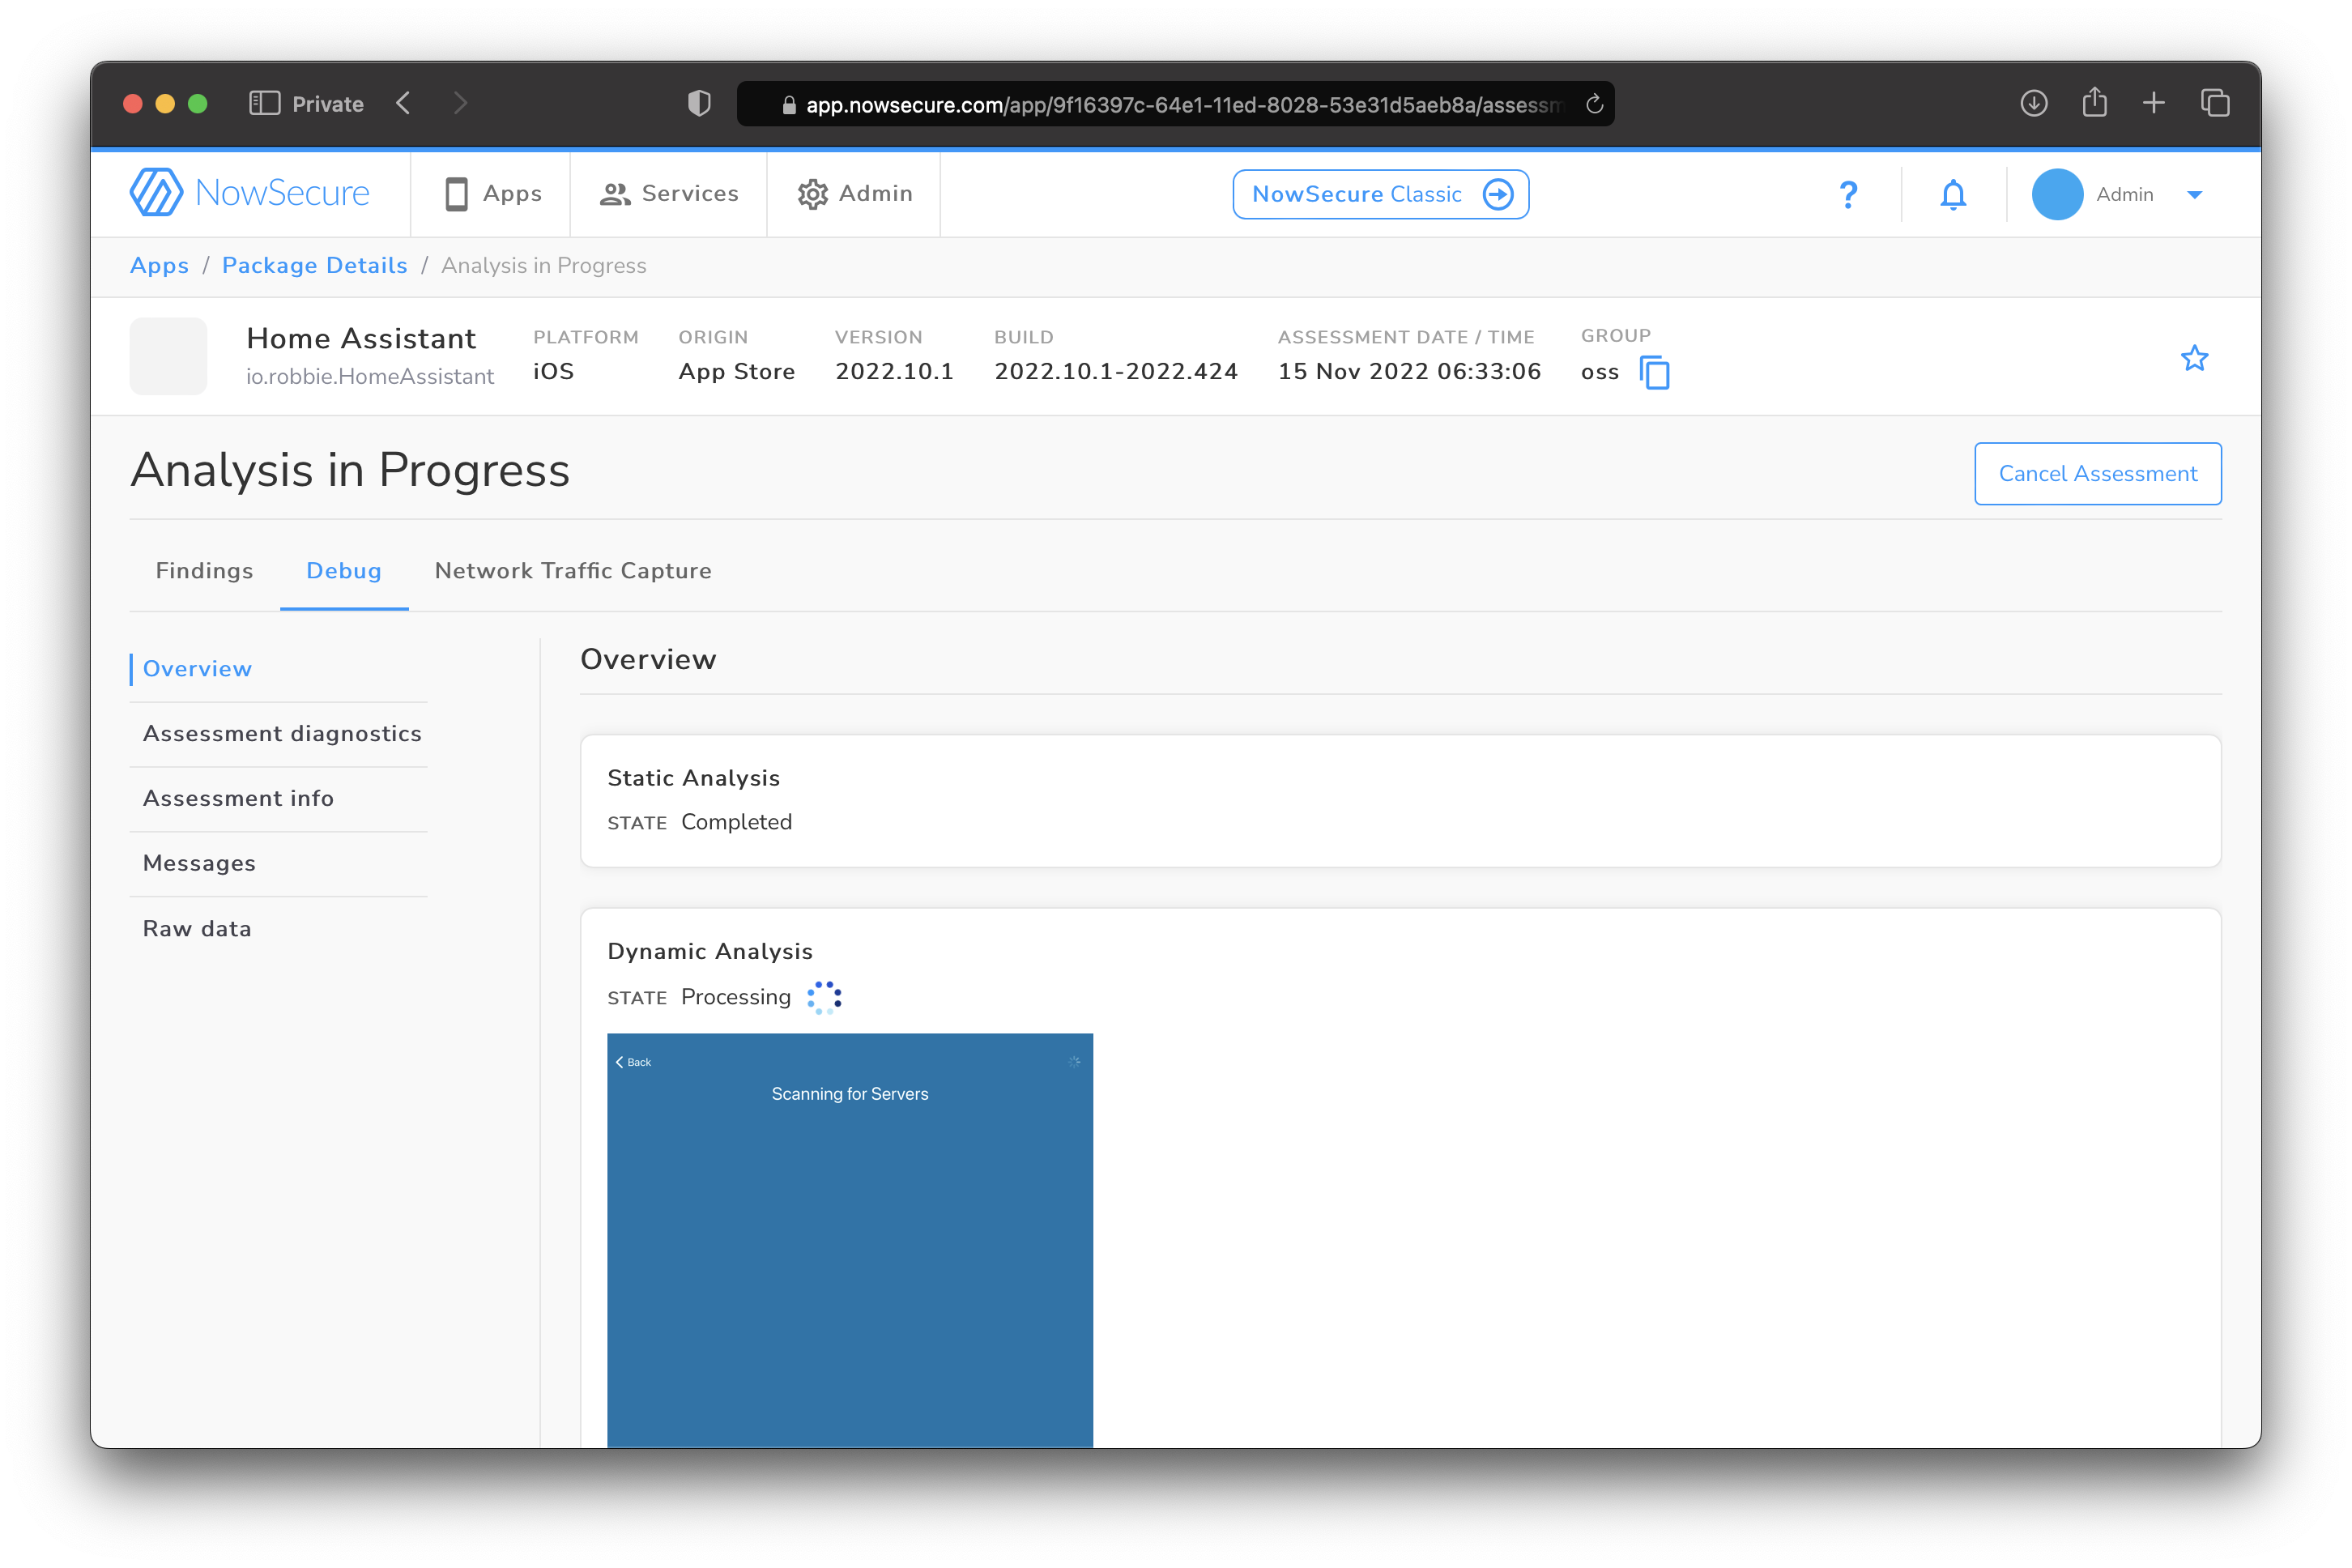Tap Back in the device screenshot
This screenshot has width=2352, height=1568.
pos(633,1062)
